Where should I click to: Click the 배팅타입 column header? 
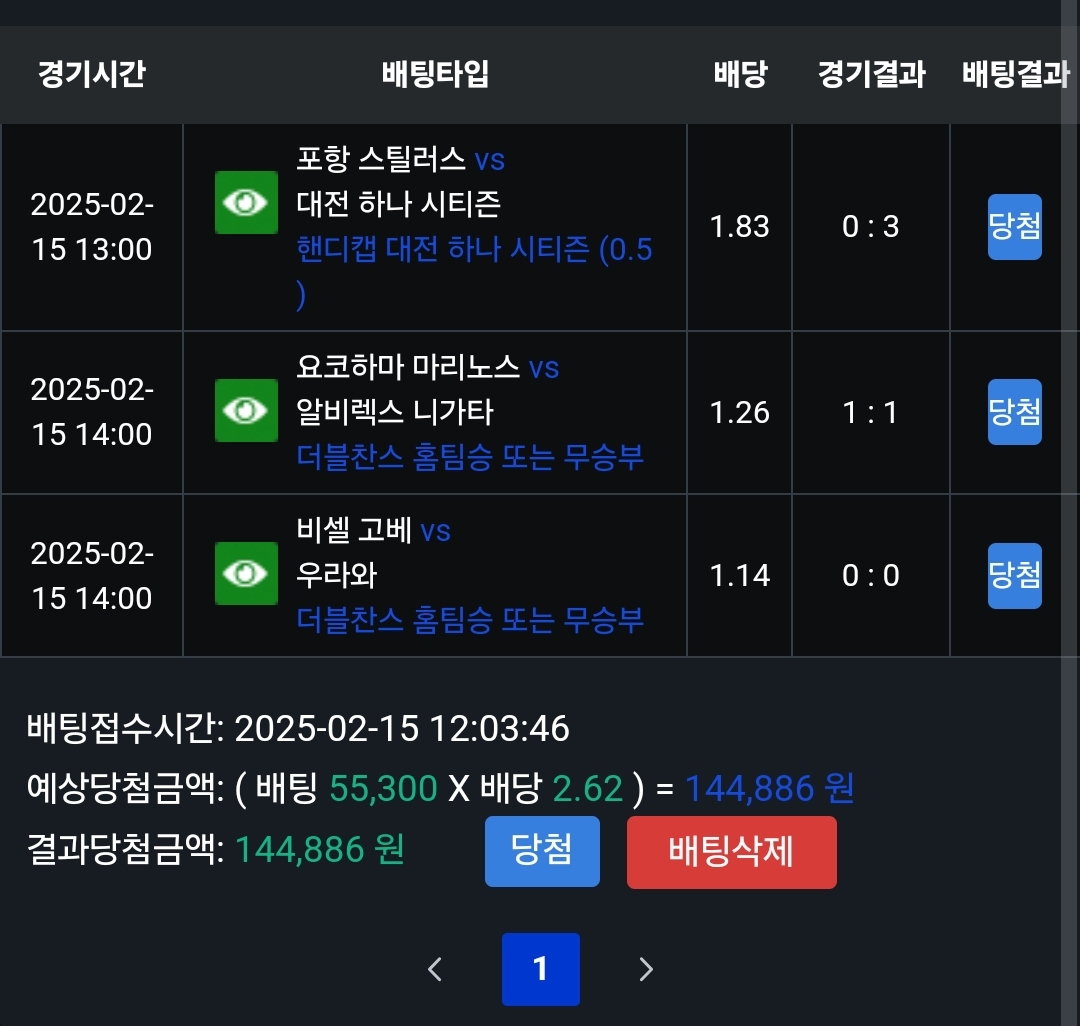pos(435,74)
